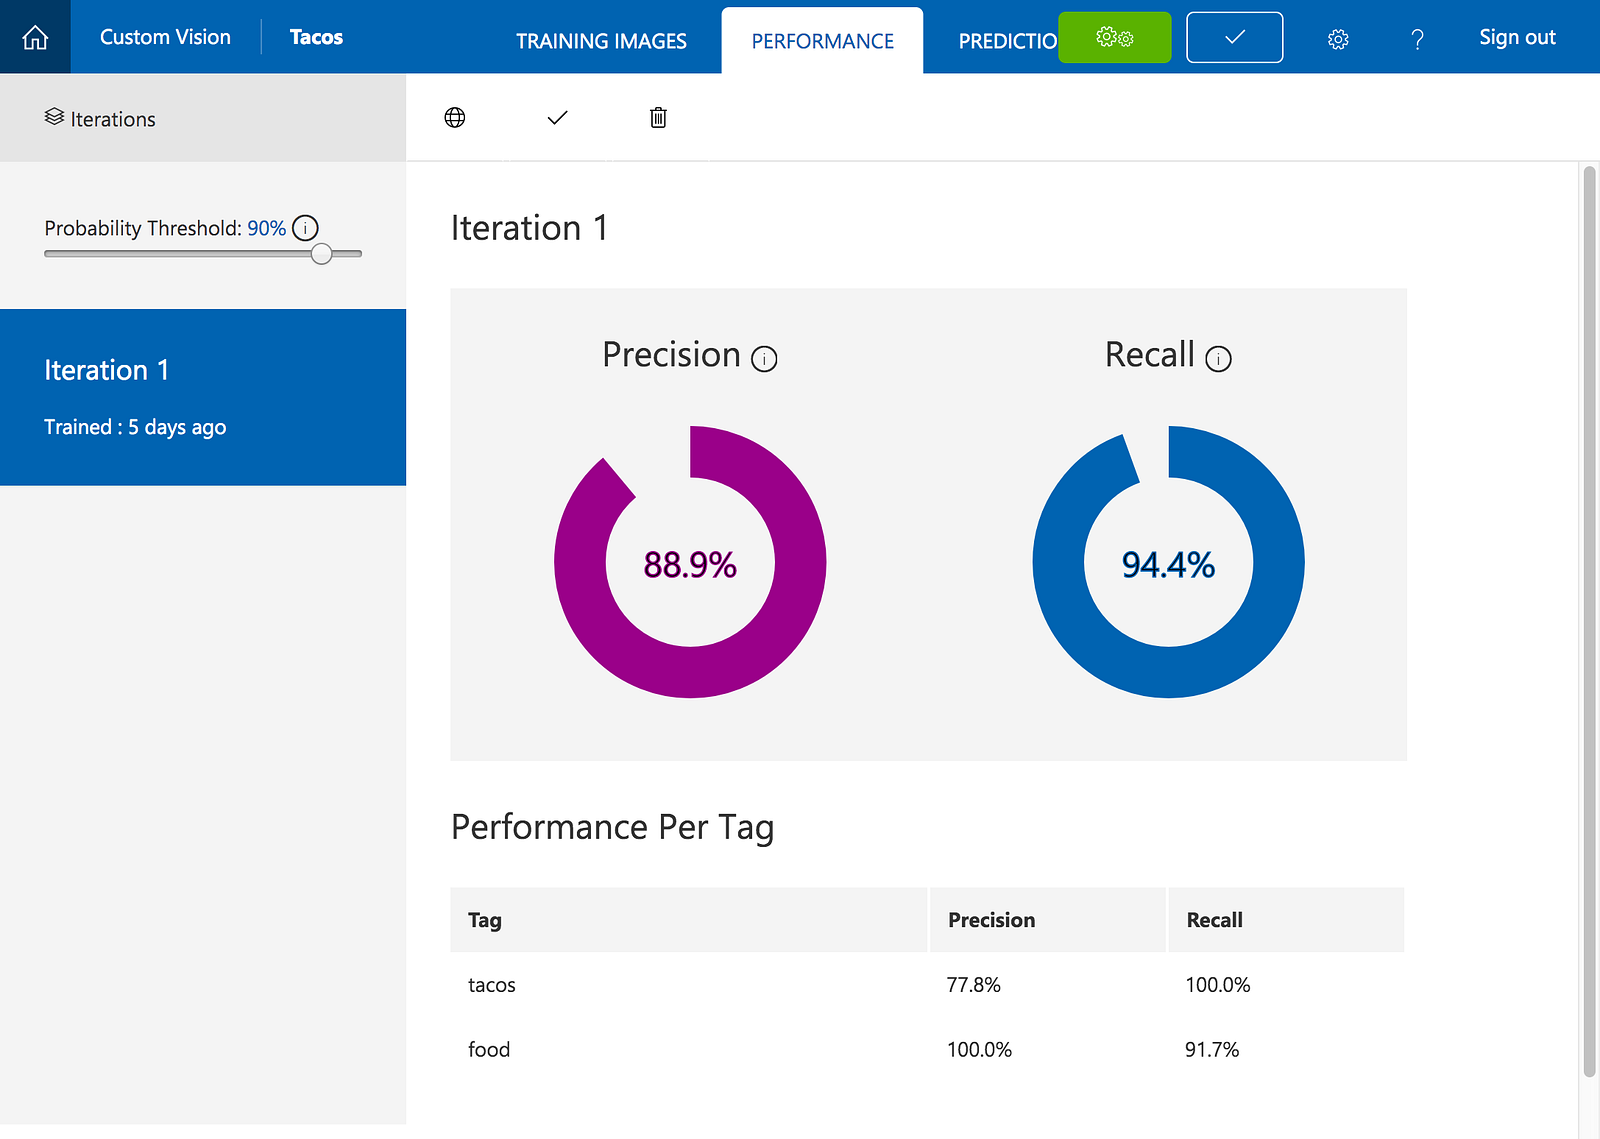Click the Tag column header

click(688, 920)
